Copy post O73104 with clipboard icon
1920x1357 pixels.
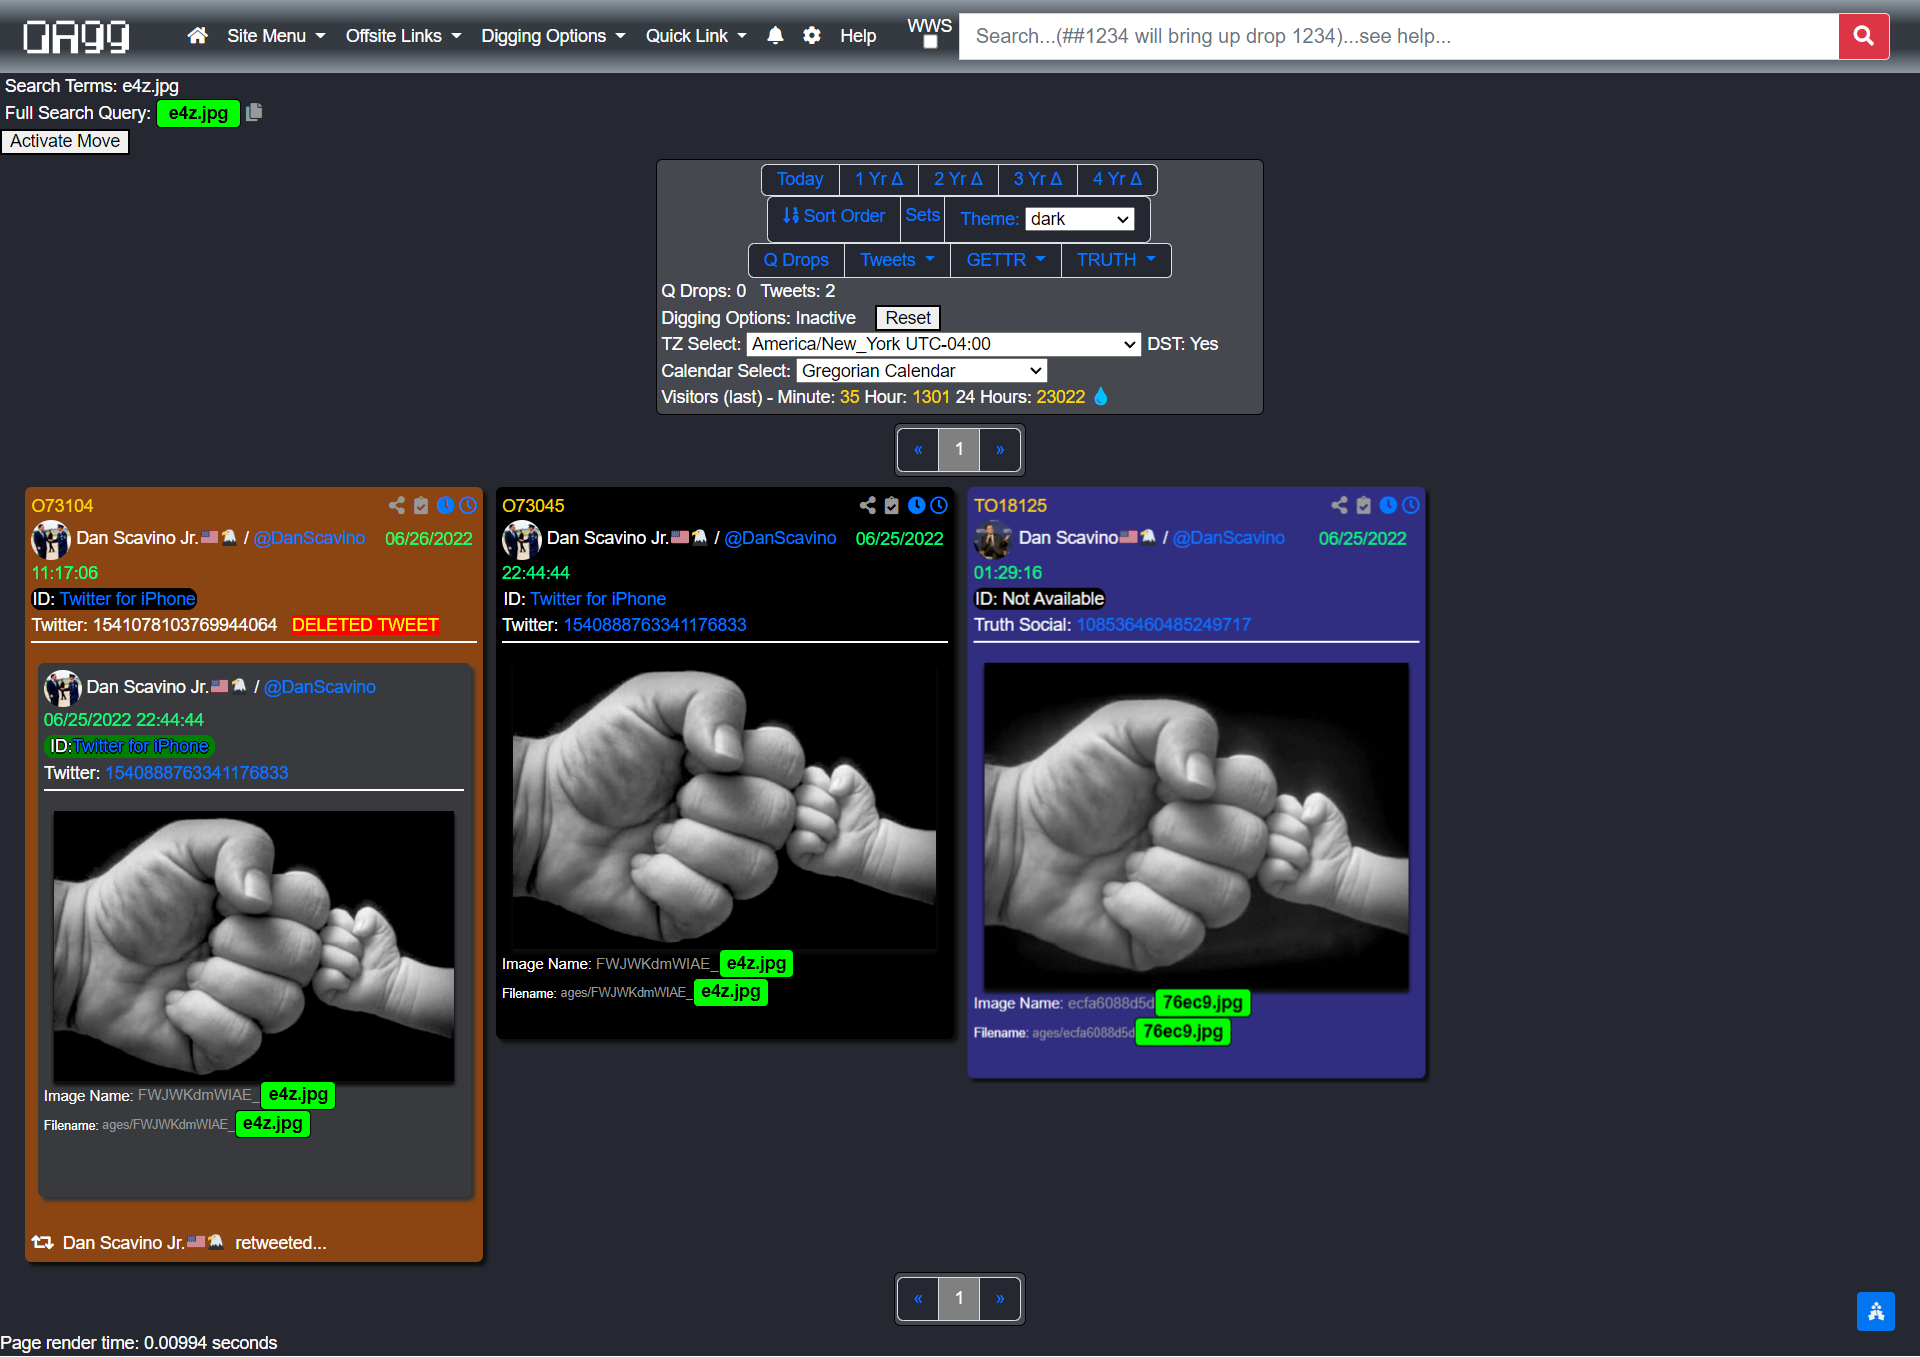coord(421,505)
